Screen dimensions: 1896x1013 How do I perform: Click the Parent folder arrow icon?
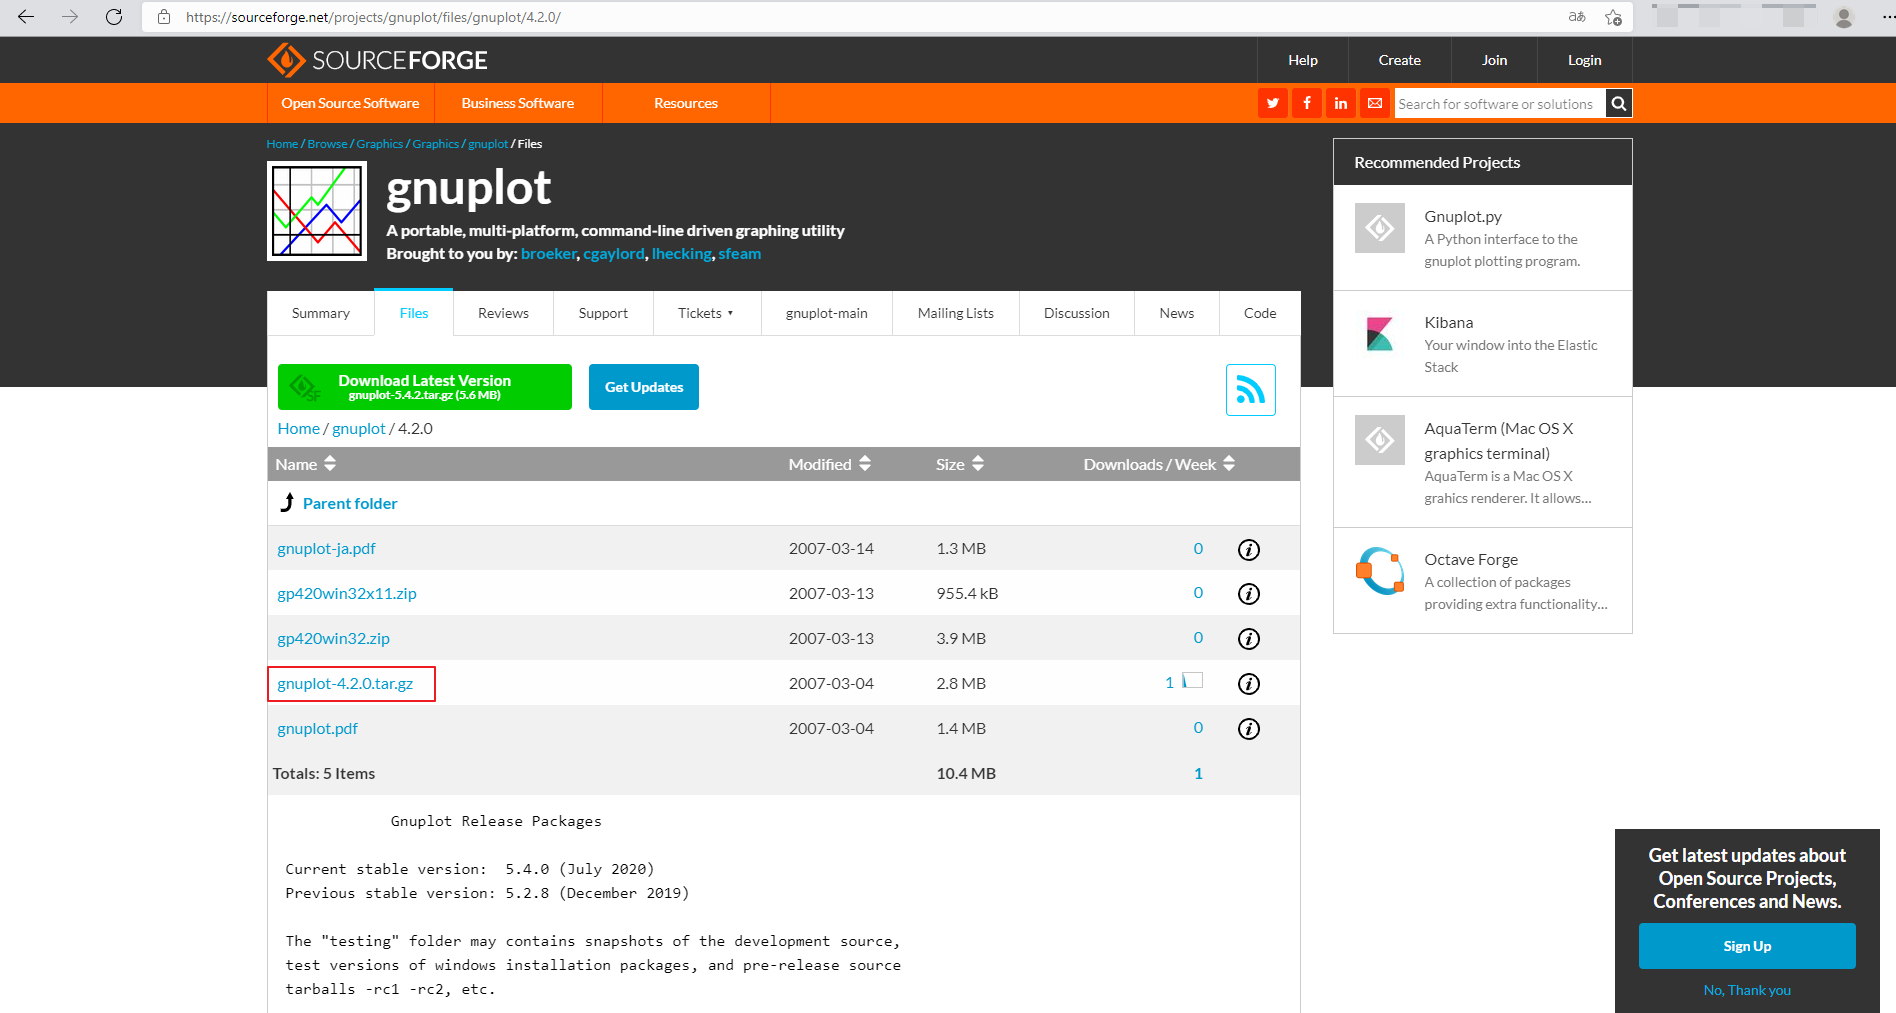point(287,502)
